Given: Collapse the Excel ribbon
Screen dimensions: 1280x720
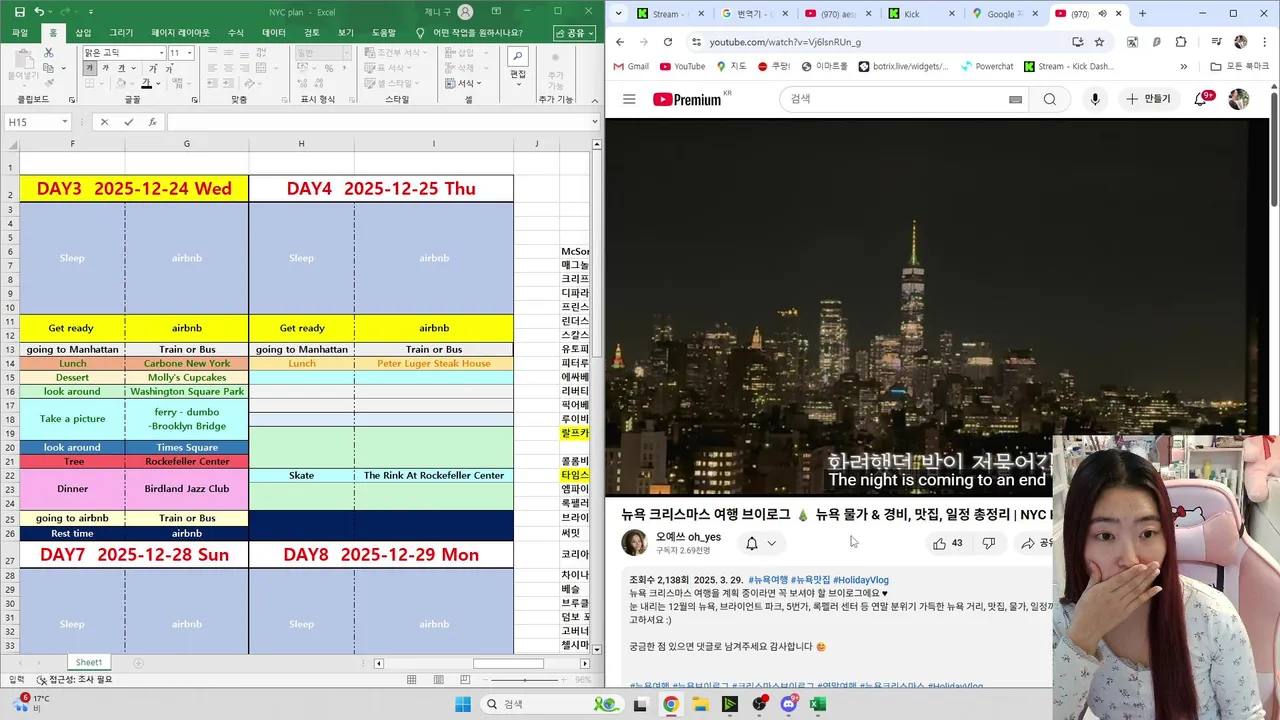Looking at the screenshot, I should coord(596,100).
